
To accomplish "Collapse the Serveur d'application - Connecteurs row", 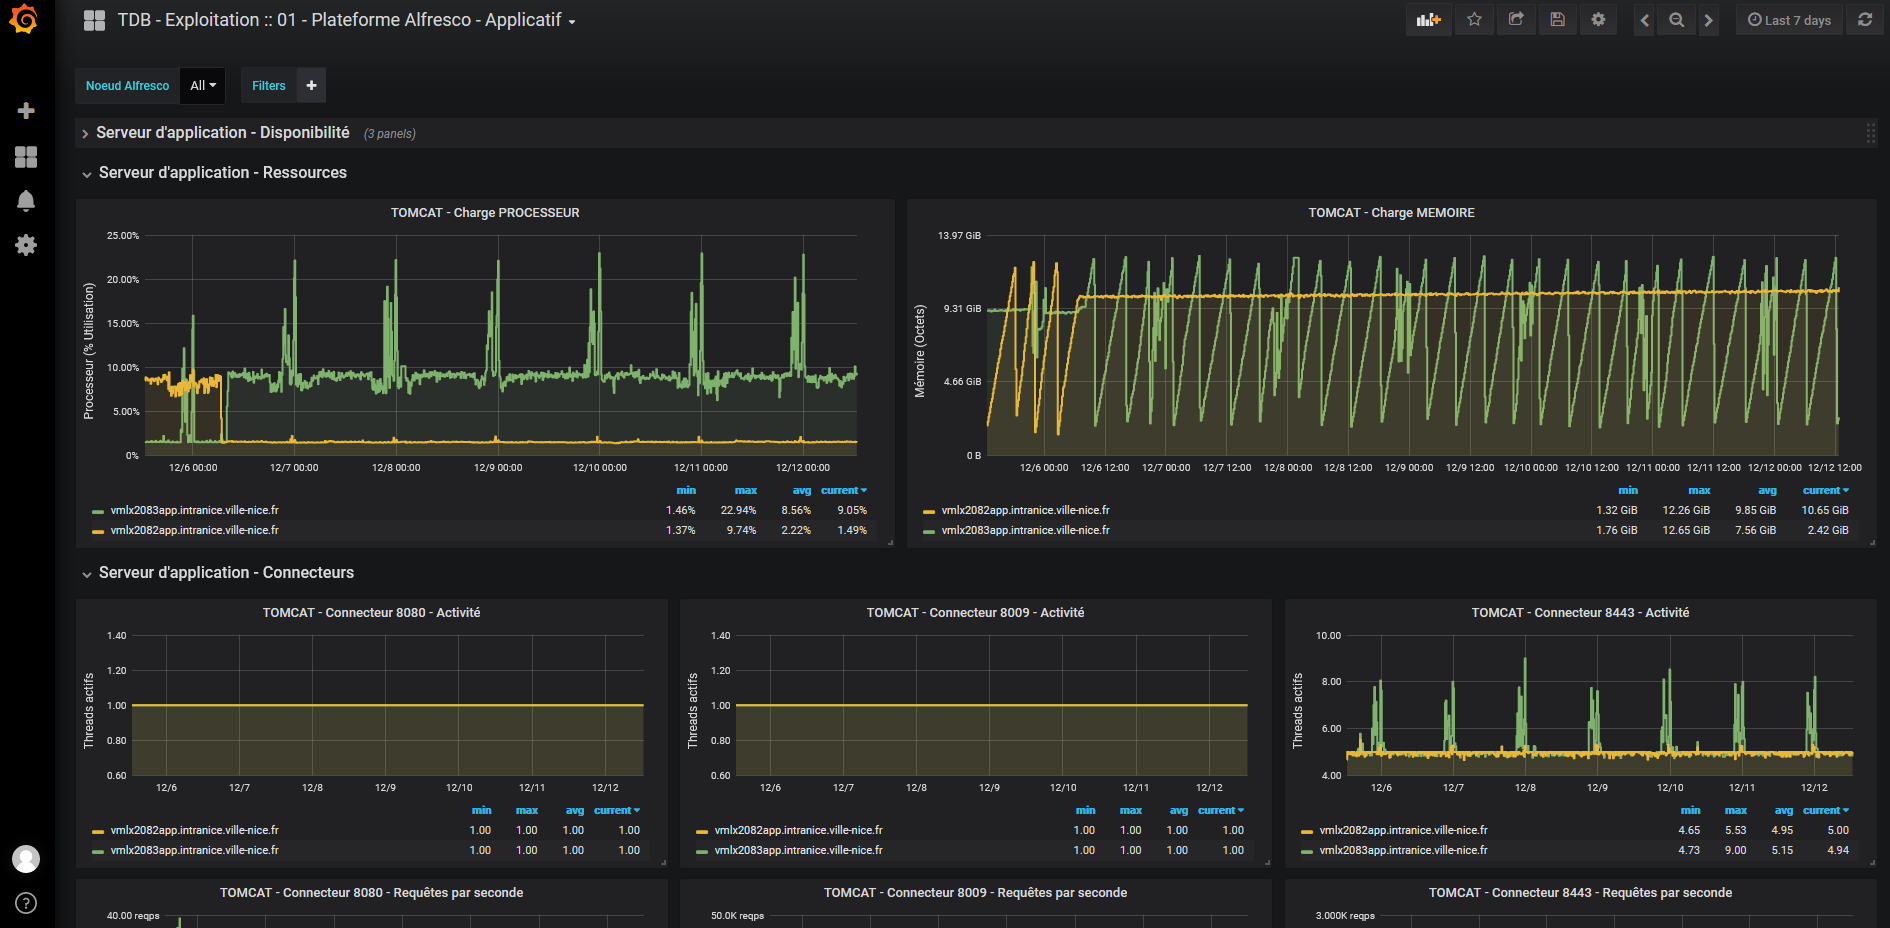I will tap(226, 573).
